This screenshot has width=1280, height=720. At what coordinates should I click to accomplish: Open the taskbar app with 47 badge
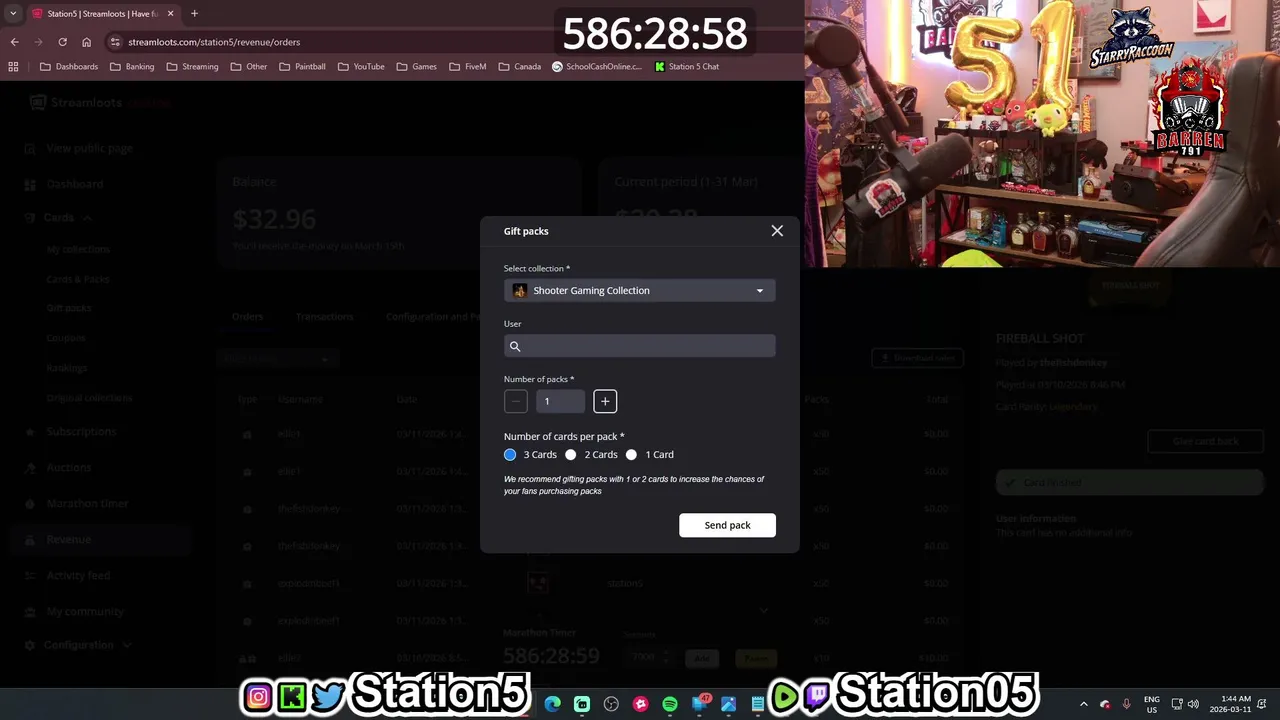click(x=700, y=704)
